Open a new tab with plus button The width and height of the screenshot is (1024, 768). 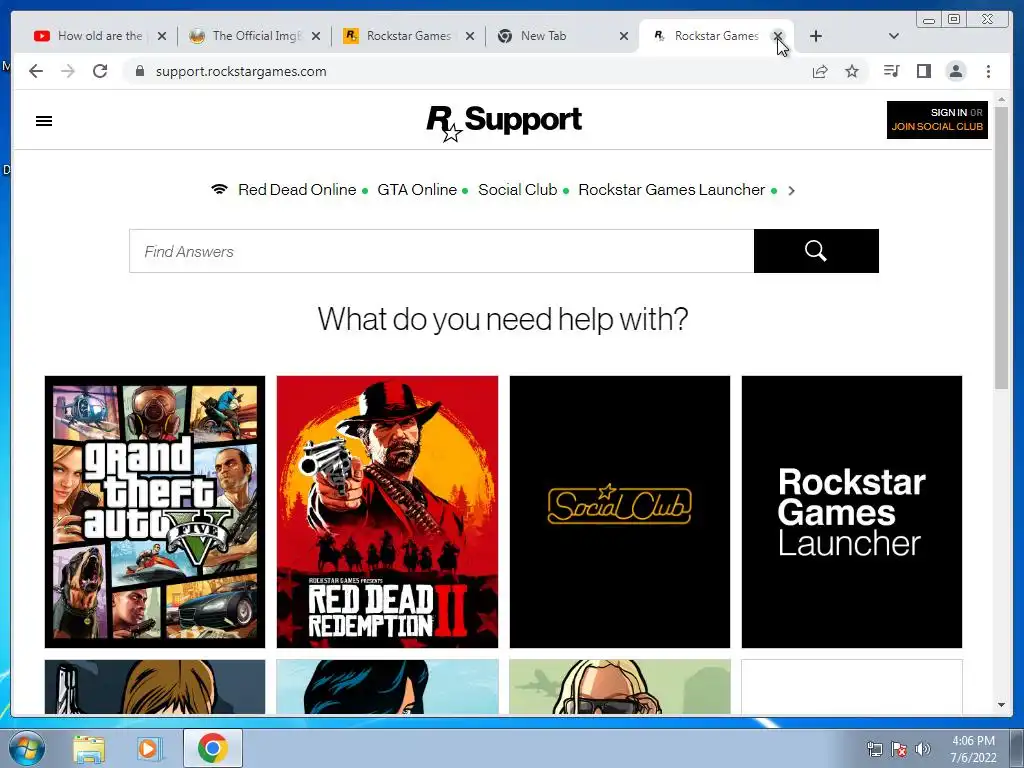click(x=816, y=36)
